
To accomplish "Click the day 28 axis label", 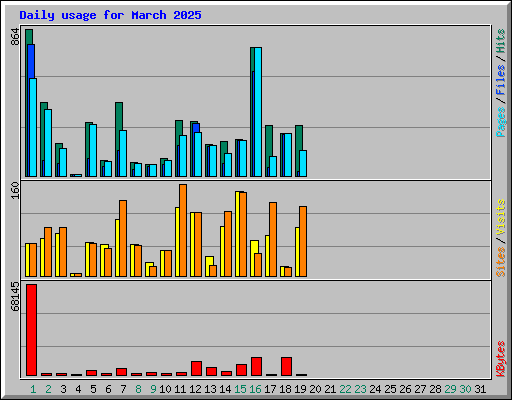I will pos(435,389).
